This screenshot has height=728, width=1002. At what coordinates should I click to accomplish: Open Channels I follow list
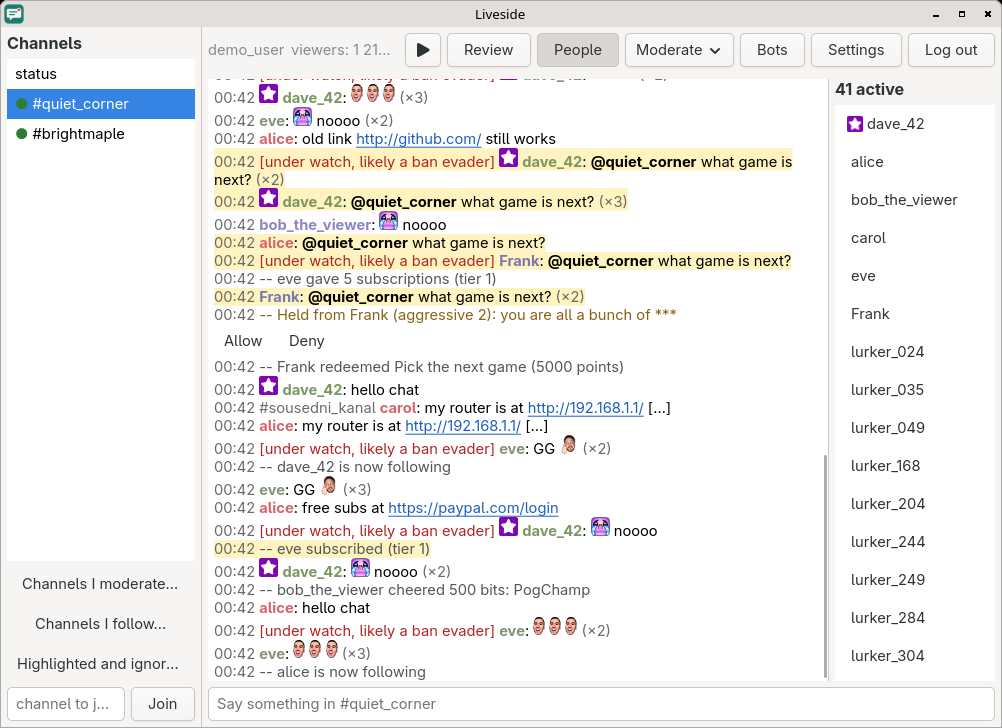click(x=100, y=624)
